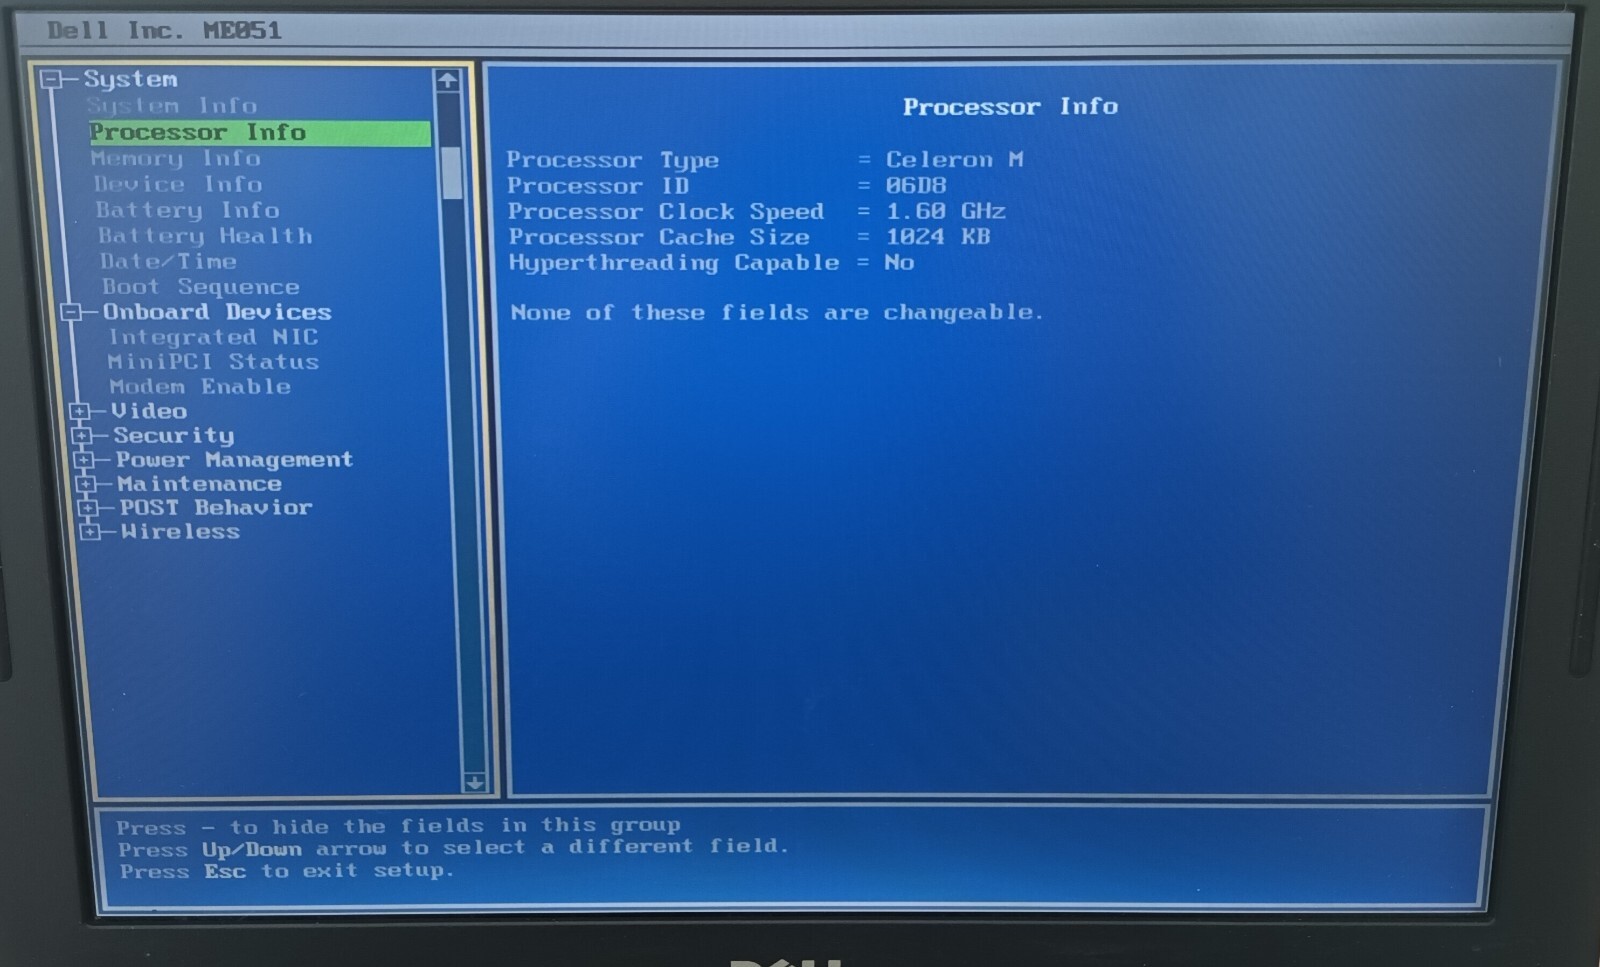Click the Processor Info panel heading
1600x967 pixels.
click(1010, 107)
